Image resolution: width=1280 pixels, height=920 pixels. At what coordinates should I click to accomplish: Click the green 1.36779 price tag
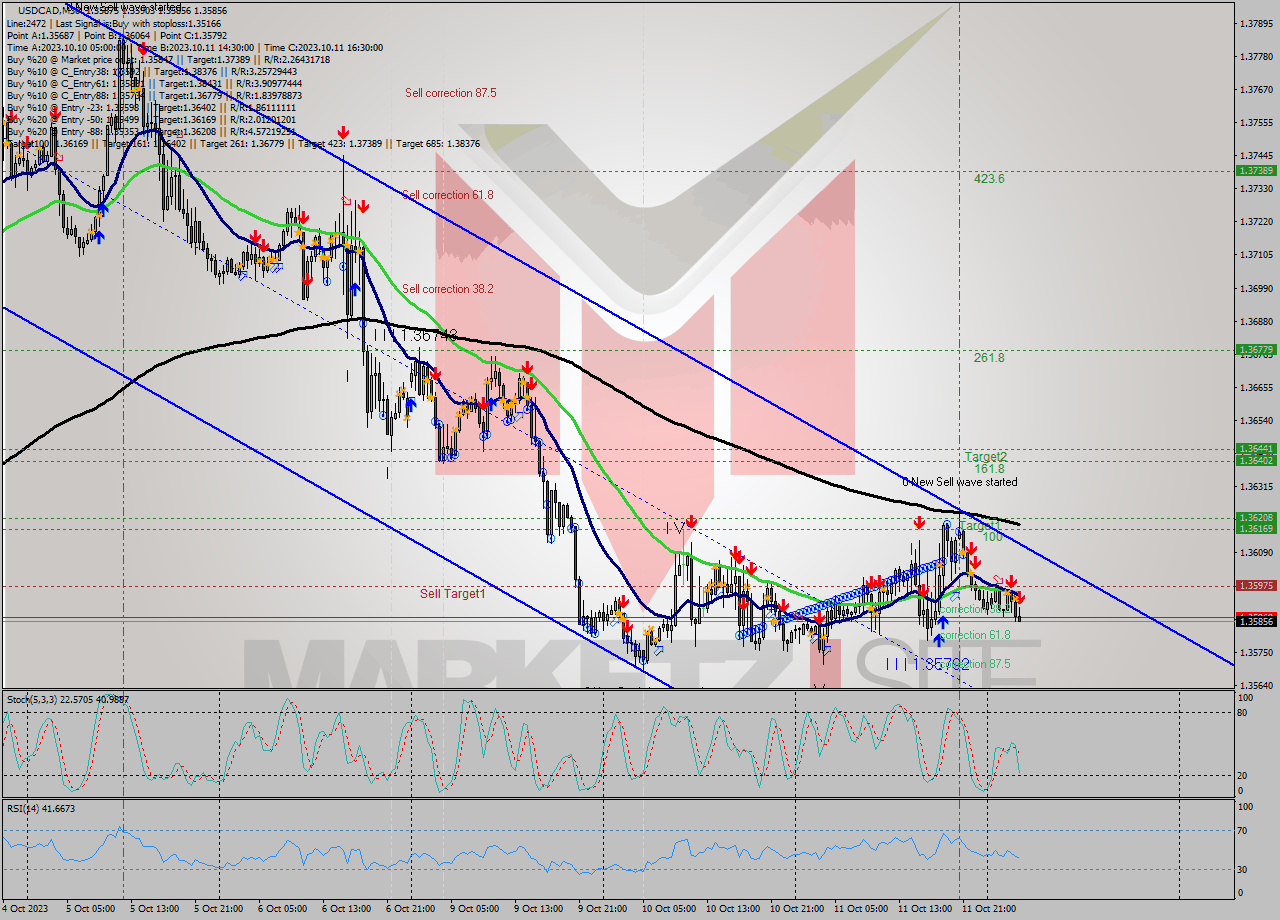(x=1256, y=350)
